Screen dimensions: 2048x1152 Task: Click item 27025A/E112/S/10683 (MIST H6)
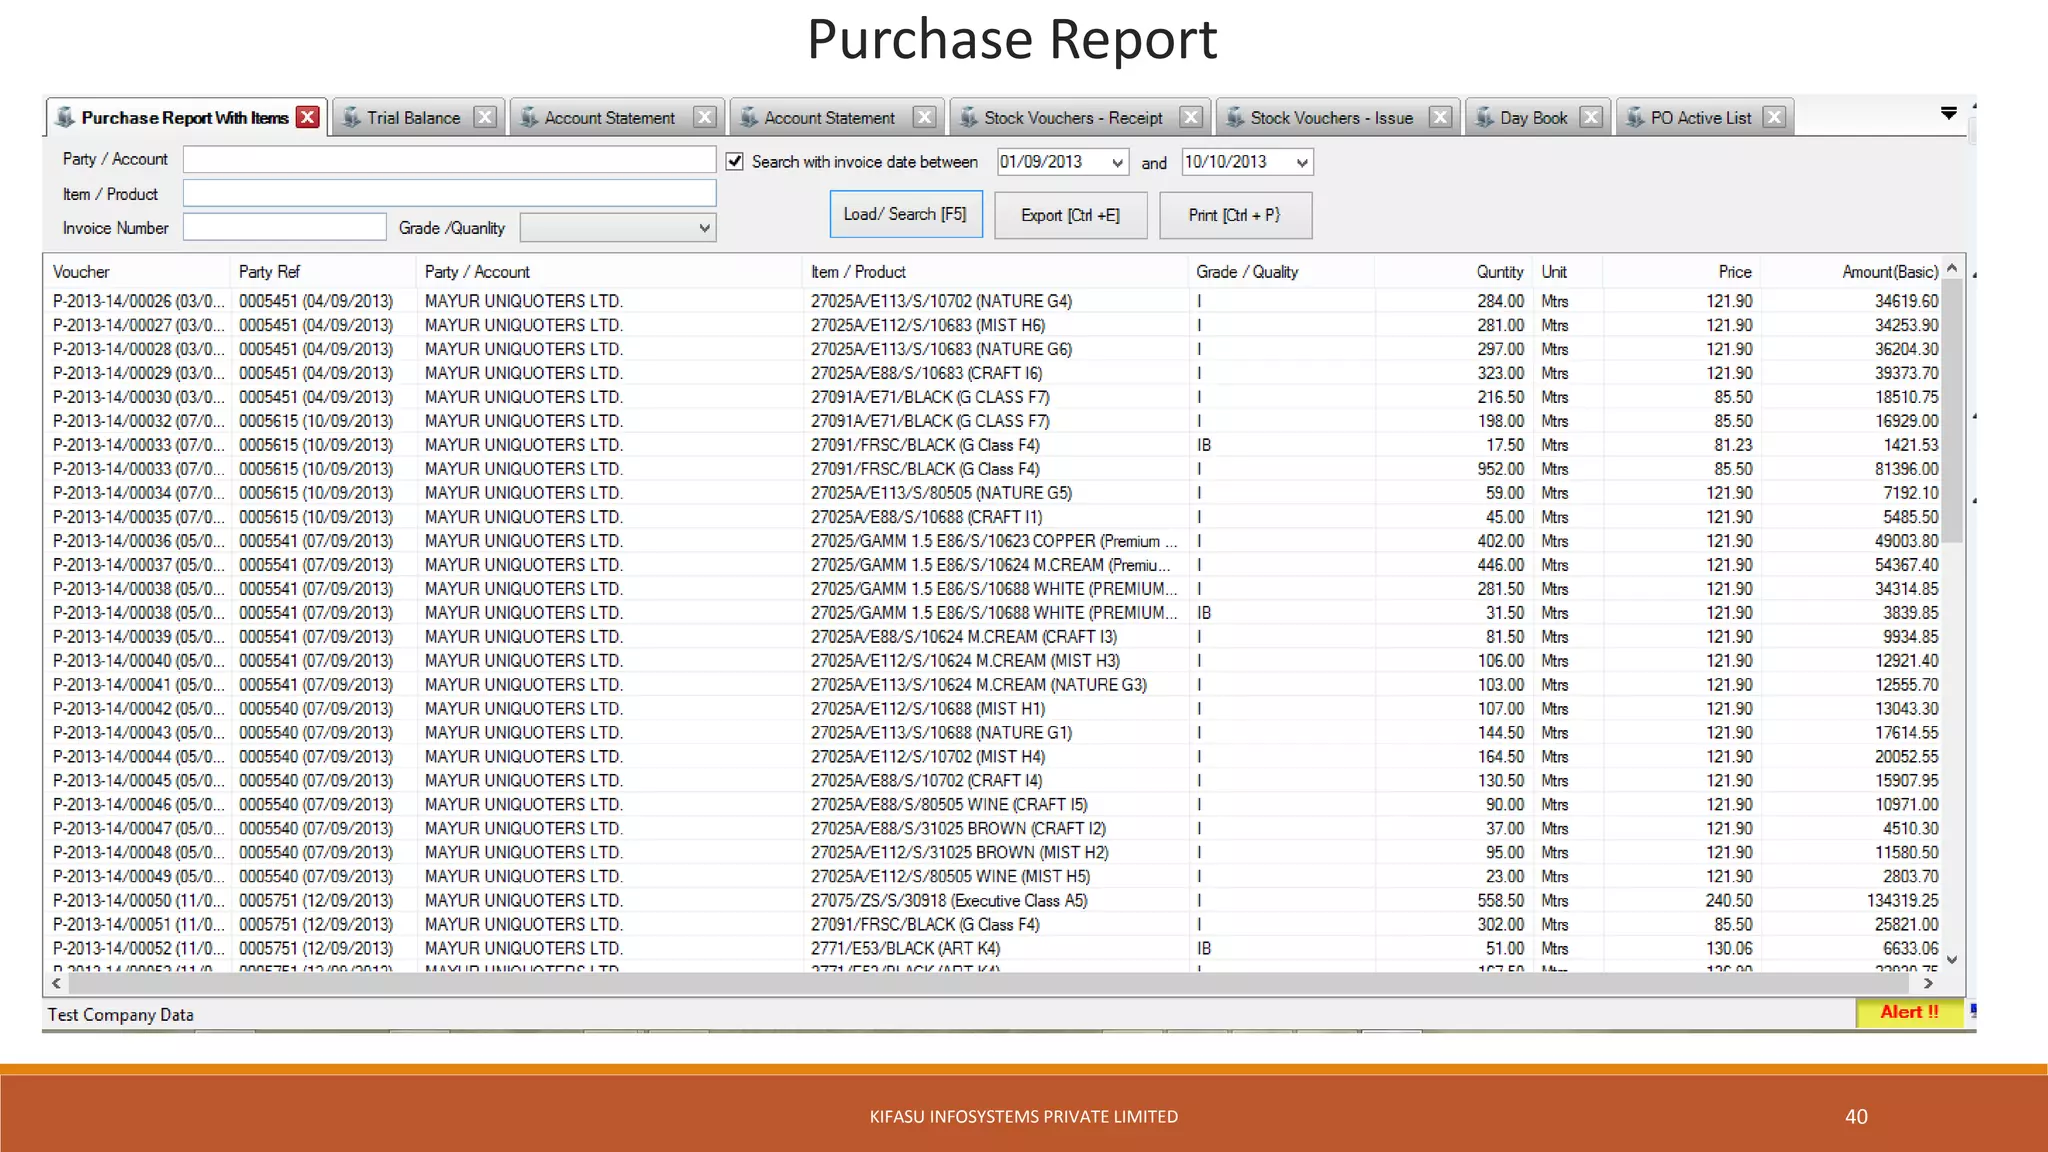pos(927,325)
